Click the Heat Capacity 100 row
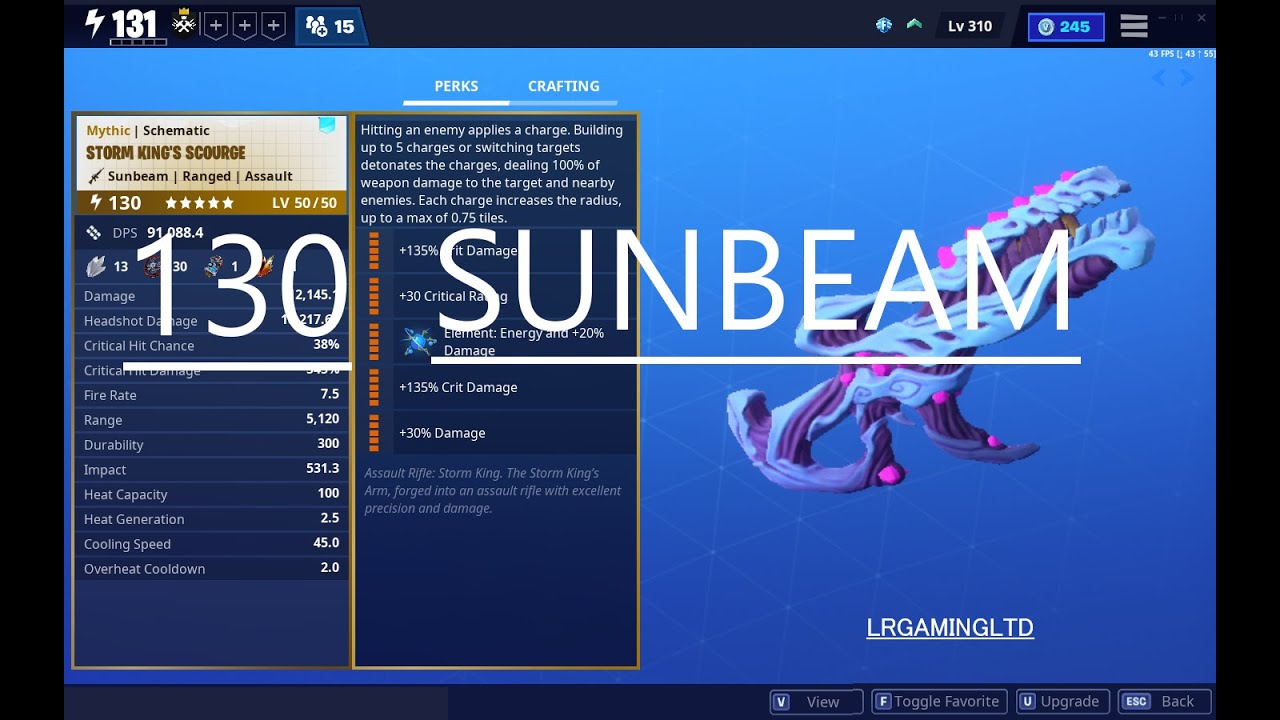Viewport: 1280px width, 720px height. (x=212, y=494)
